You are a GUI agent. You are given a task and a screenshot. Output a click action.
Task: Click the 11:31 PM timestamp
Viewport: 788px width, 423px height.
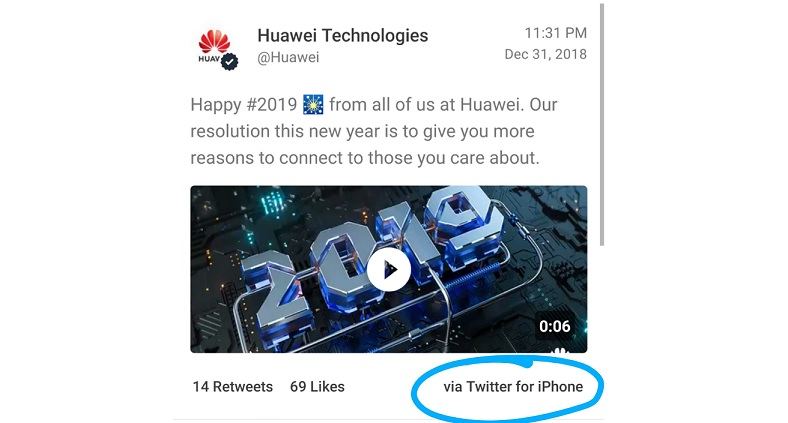click(556, 33)
